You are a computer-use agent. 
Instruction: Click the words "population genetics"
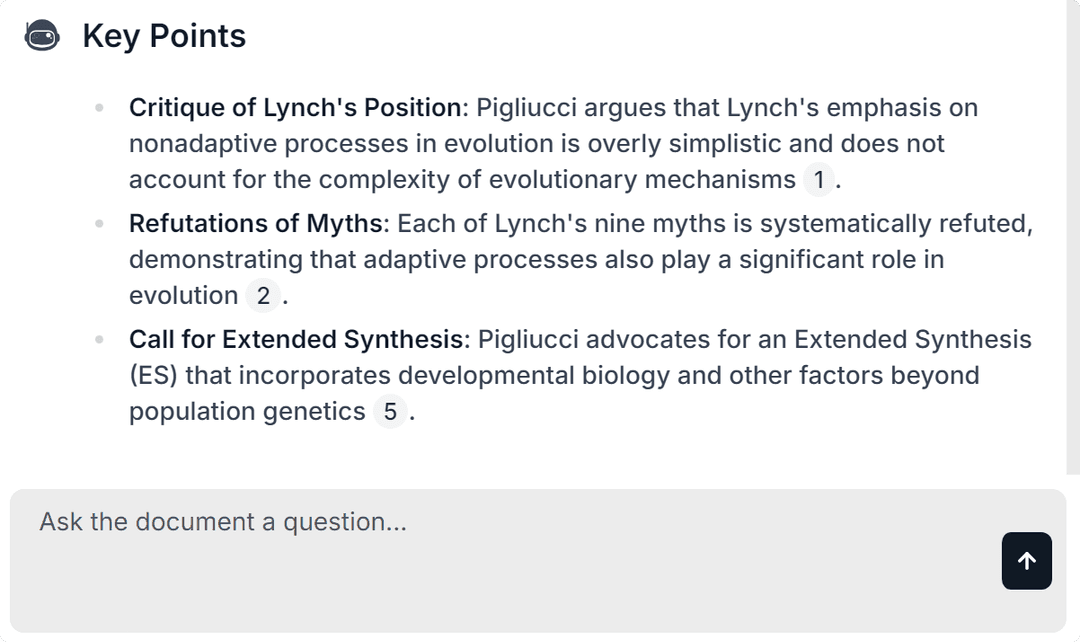[x=247, y=412]
